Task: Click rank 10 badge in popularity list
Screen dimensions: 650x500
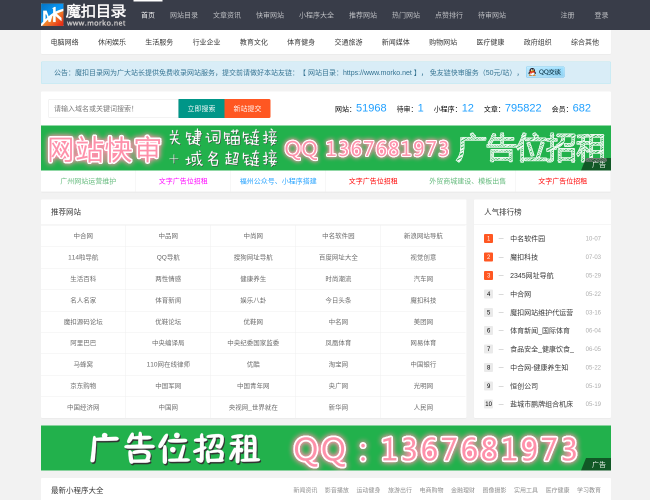Action: tap(488, 404)
